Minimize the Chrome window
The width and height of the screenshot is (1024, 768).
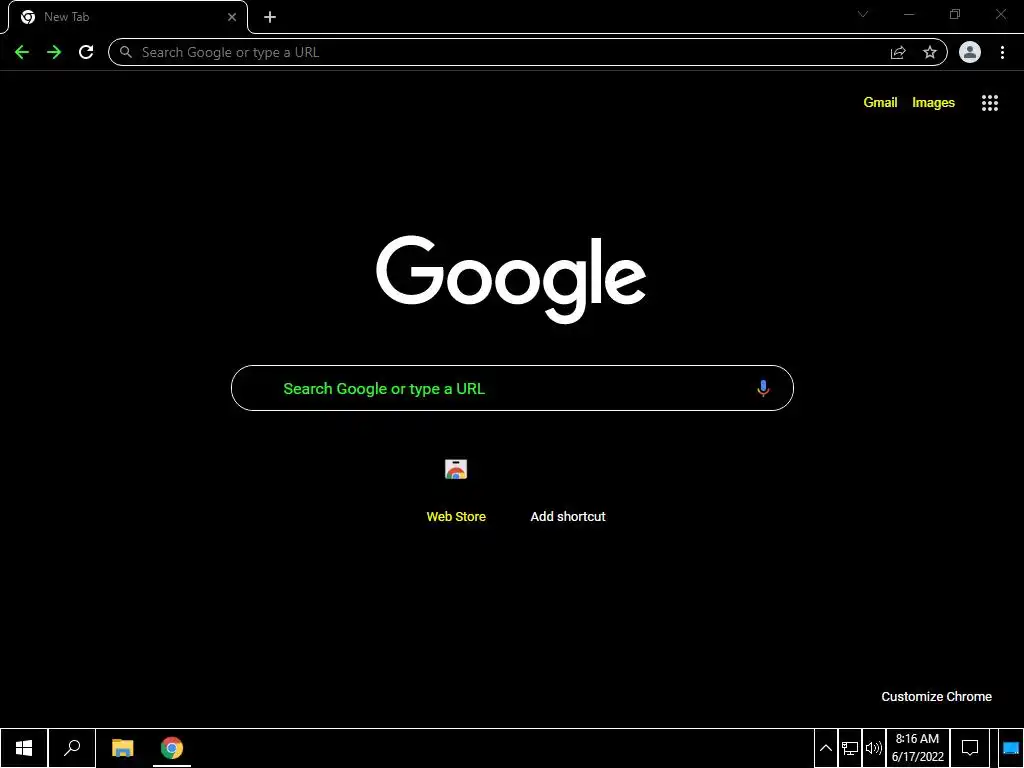(909, 14)
